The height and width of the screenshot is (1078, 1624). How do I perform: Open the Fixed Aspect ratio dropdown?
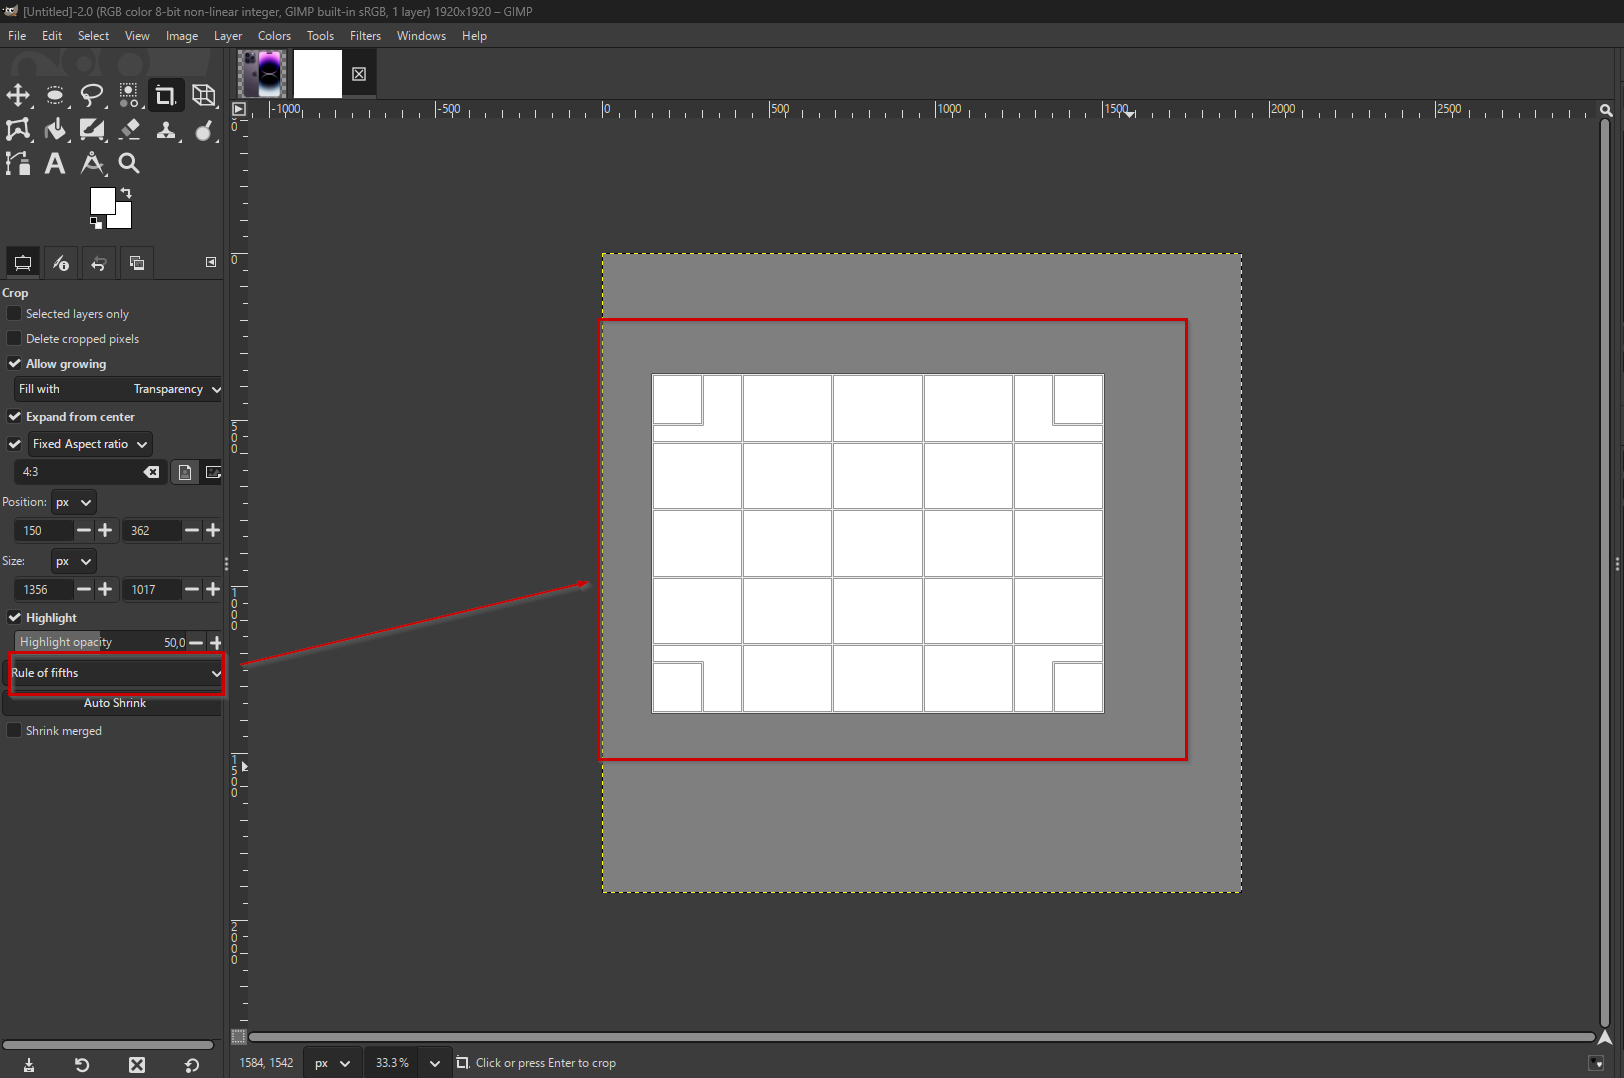coord(90,444)
